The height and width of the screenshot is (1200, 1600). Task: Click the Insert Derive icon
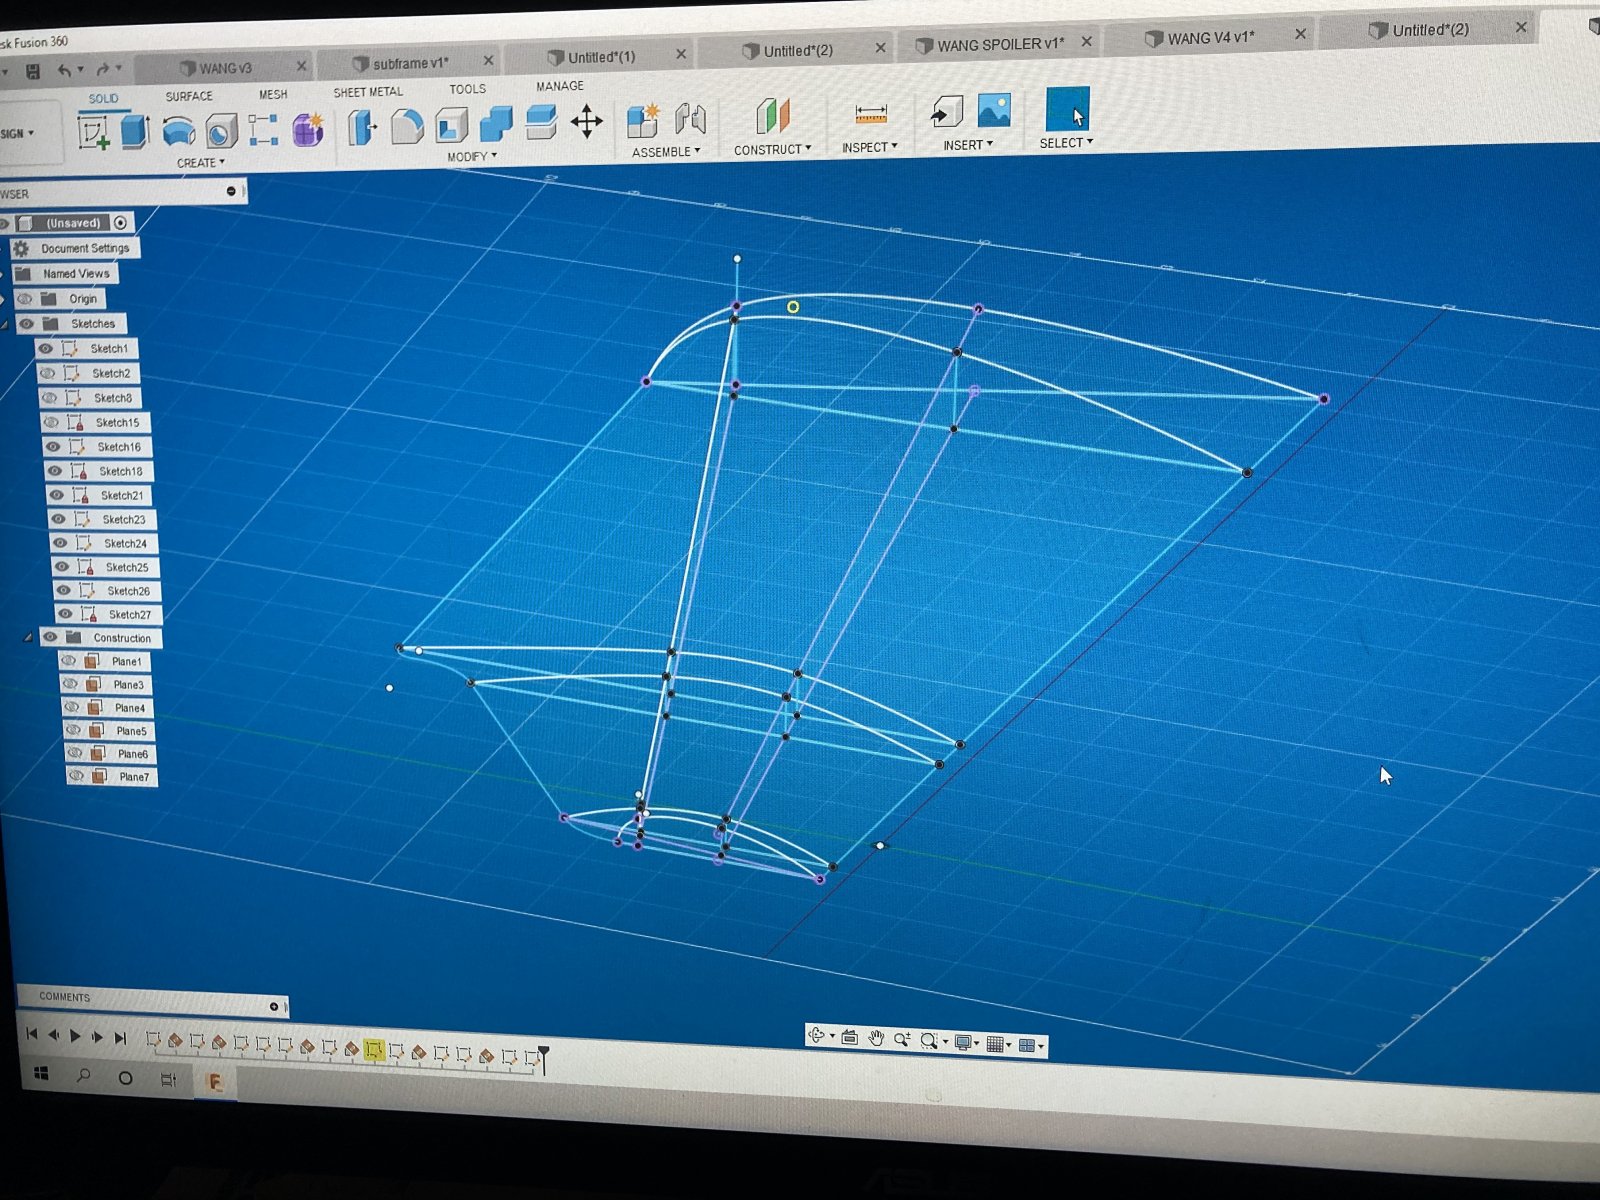[x=946, y=111]
